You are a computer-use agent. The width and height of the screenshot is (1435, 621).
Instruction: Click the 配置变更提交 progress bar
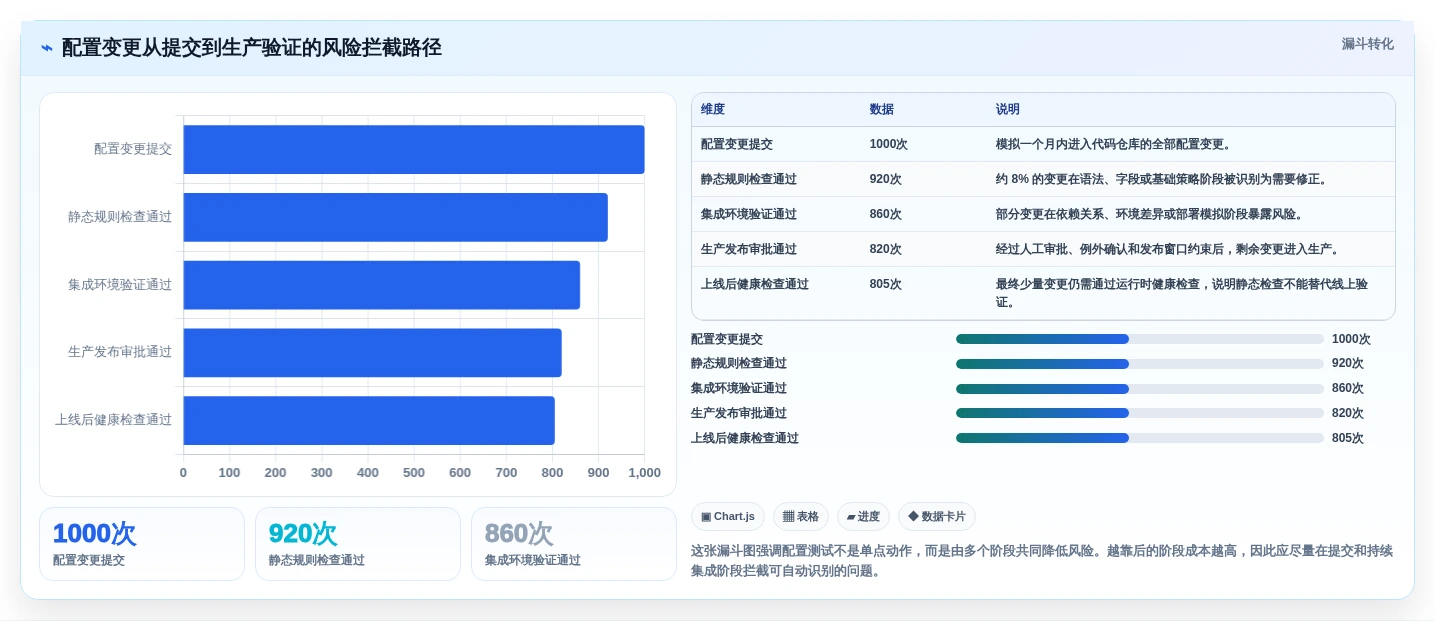tap(1140, 339)
